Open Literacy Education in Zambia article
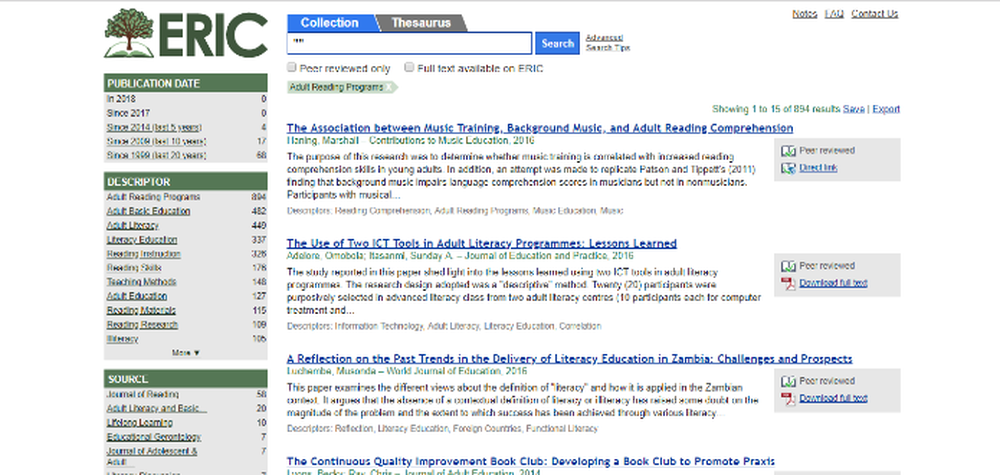This screenshot has width=1000, height=475. (570, 359)
